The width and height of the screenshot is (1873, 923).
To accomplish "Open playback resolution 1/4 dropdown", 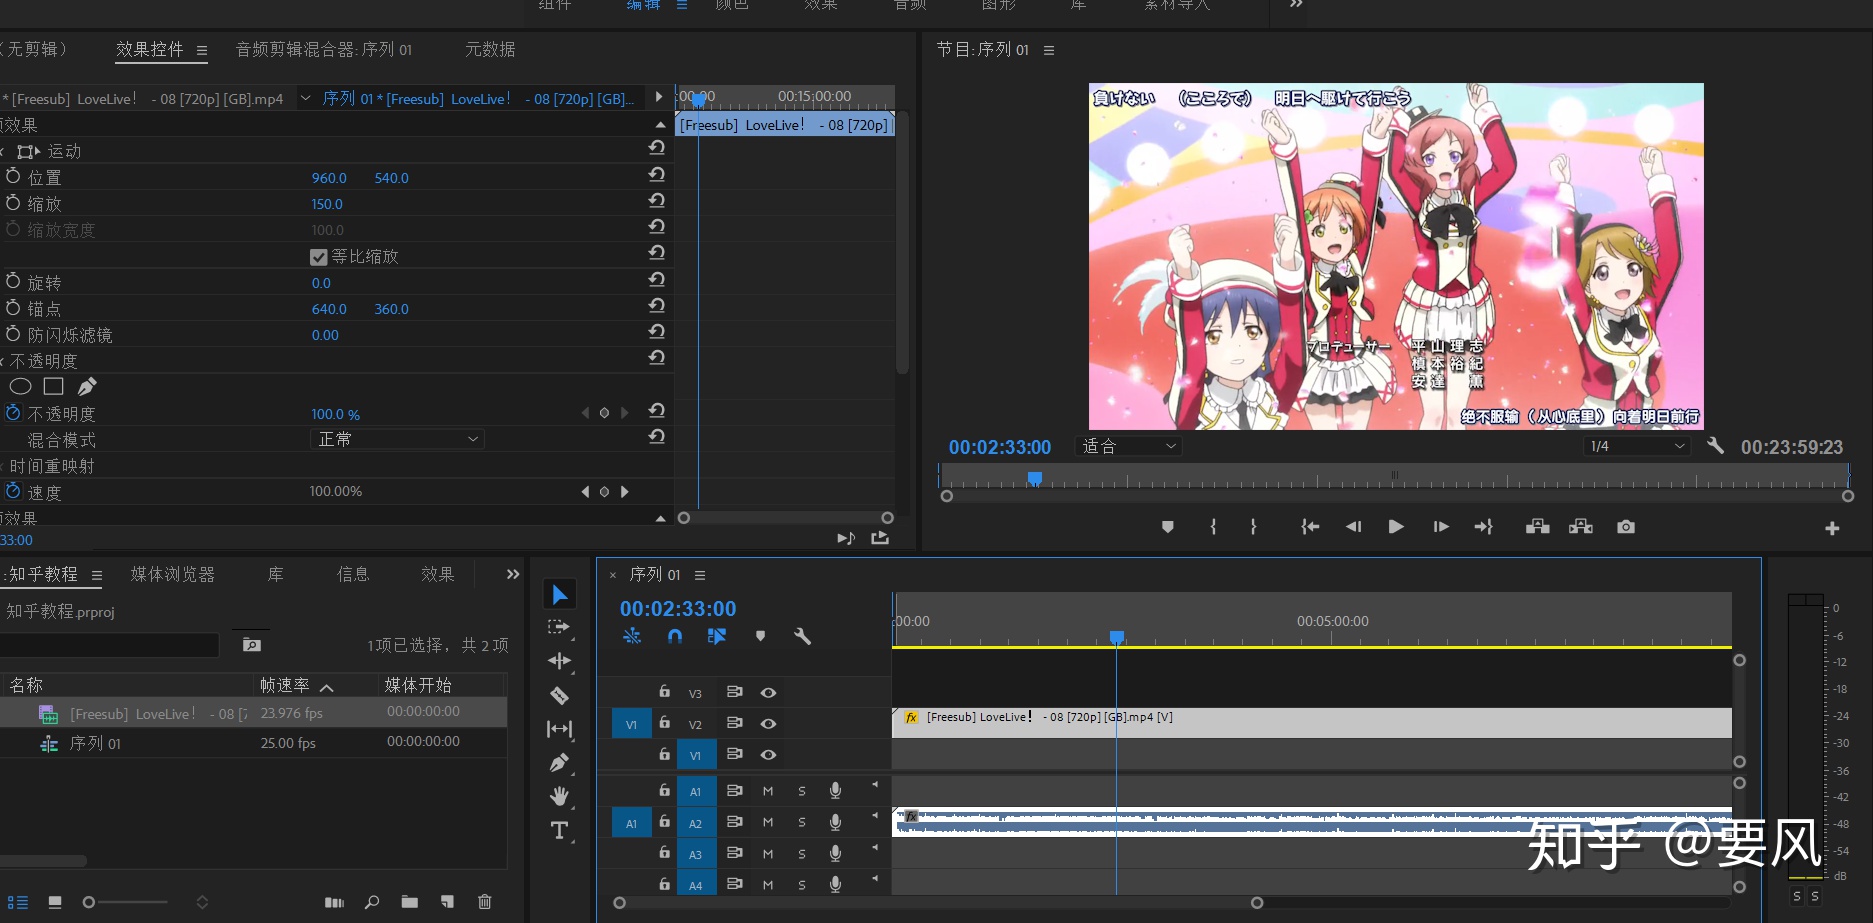I will click(x=1637, y=446).
